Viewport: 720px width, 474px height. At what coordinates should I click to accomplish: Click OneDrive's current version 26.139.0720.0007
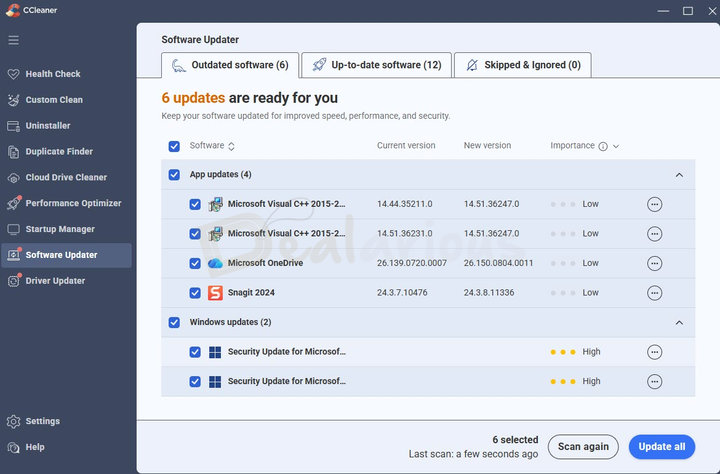pyautogui.click(x=412, y=263)
